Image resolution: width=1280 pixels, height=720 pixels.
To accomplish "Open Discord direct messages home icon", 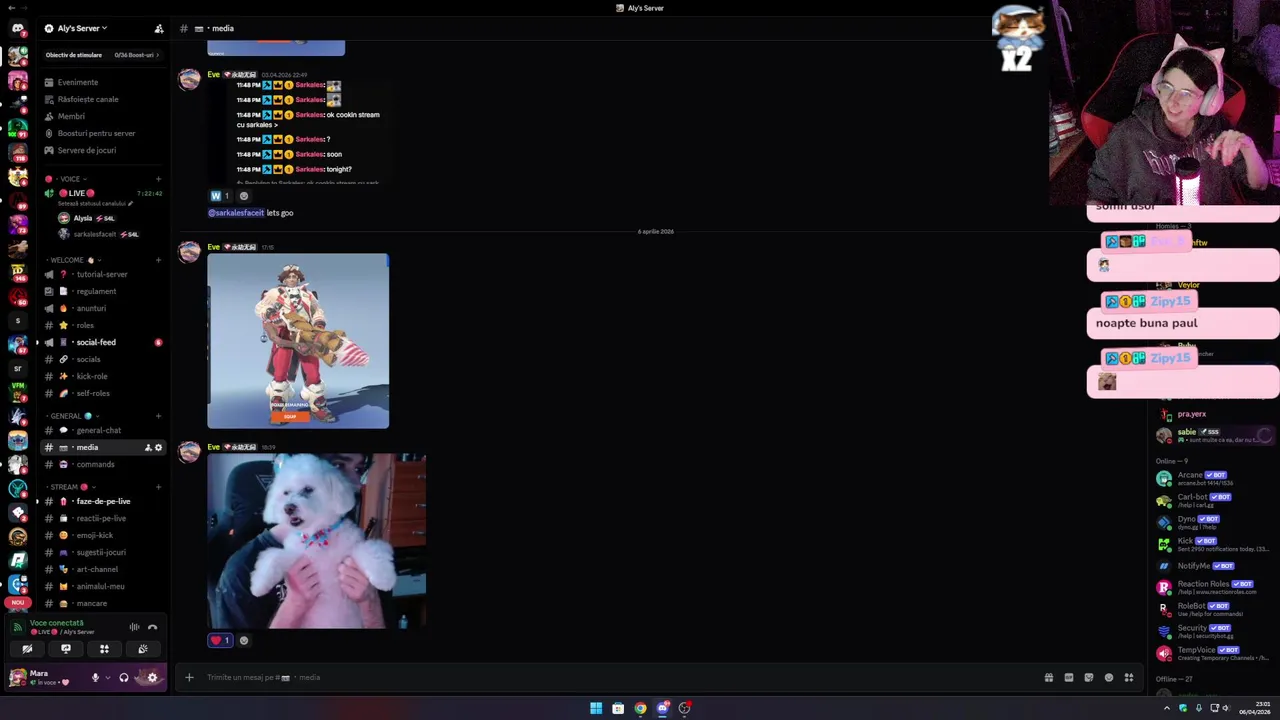I will click(x=17, y=29).
